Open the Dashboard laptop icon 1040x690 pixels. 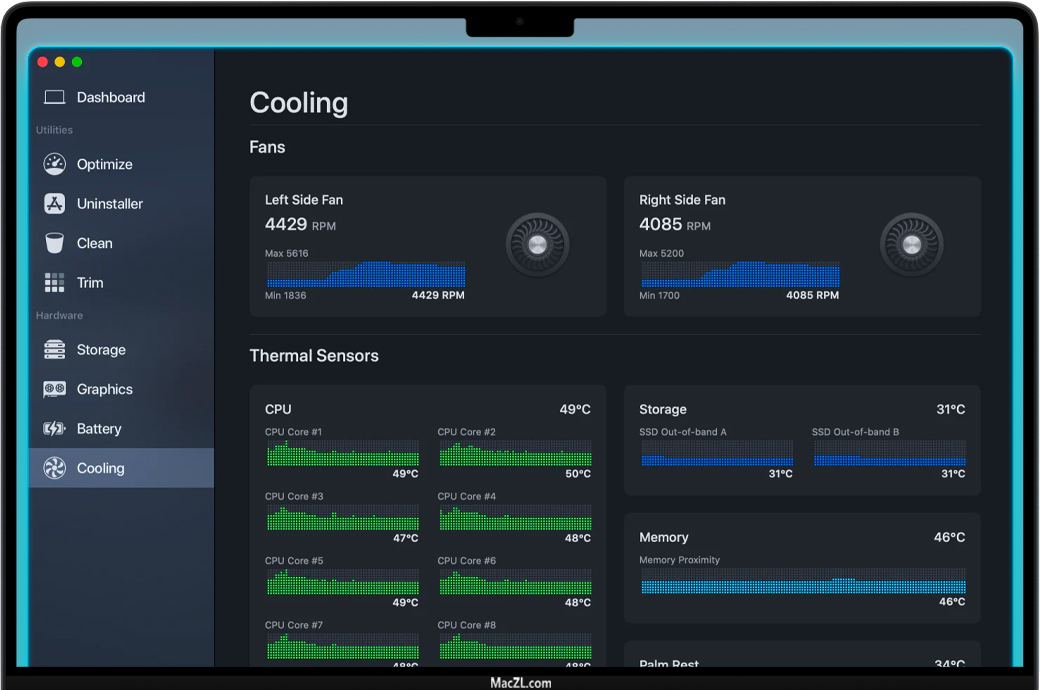coord(55,97)
